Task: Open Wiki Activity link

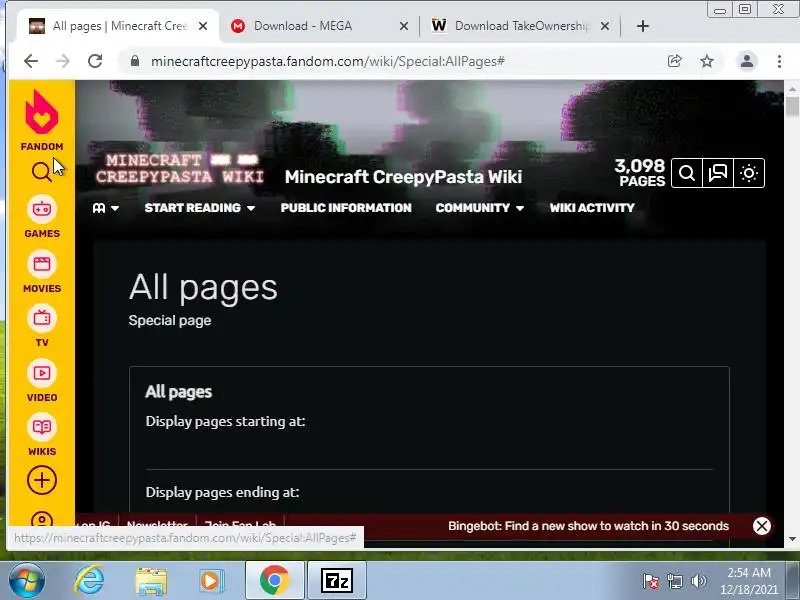Action: 592,208
